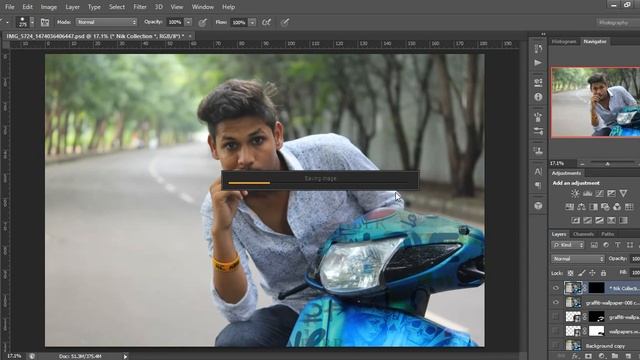
Task: Open the Paragraph panel icon
Action: point(538,186)
